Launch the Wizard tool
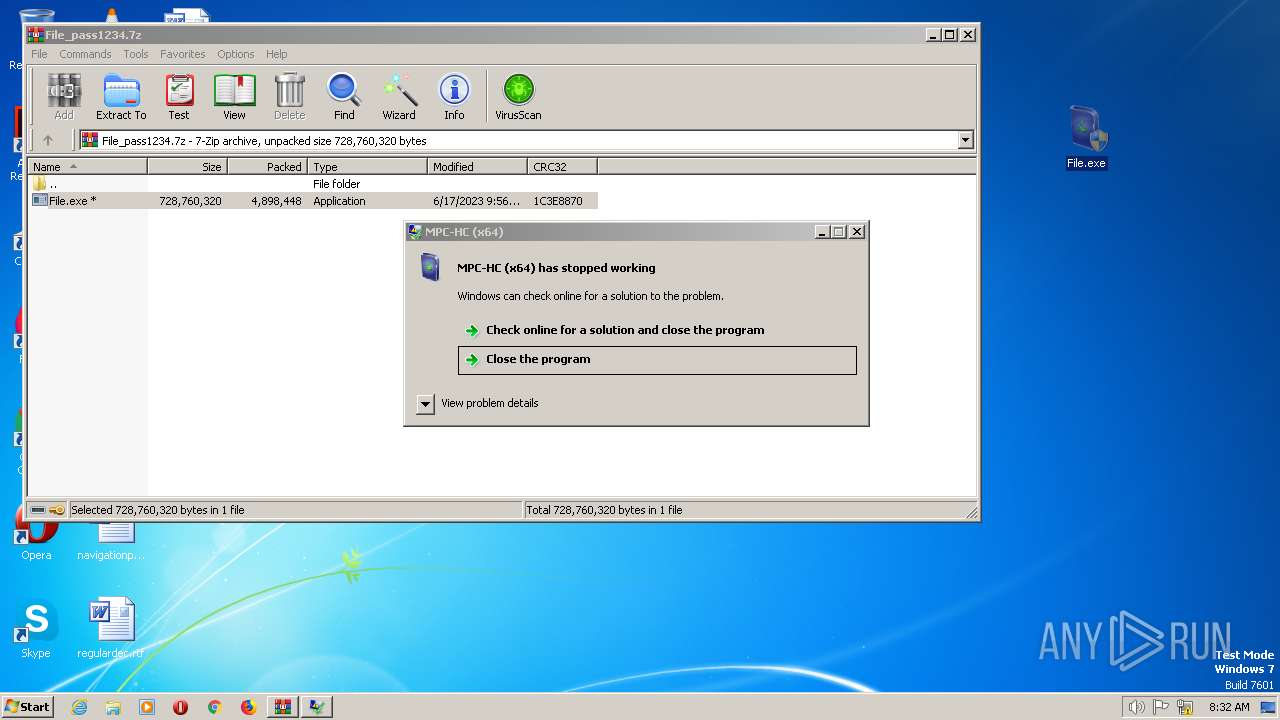Screen dimensions: 1280x720 [399, 97]
